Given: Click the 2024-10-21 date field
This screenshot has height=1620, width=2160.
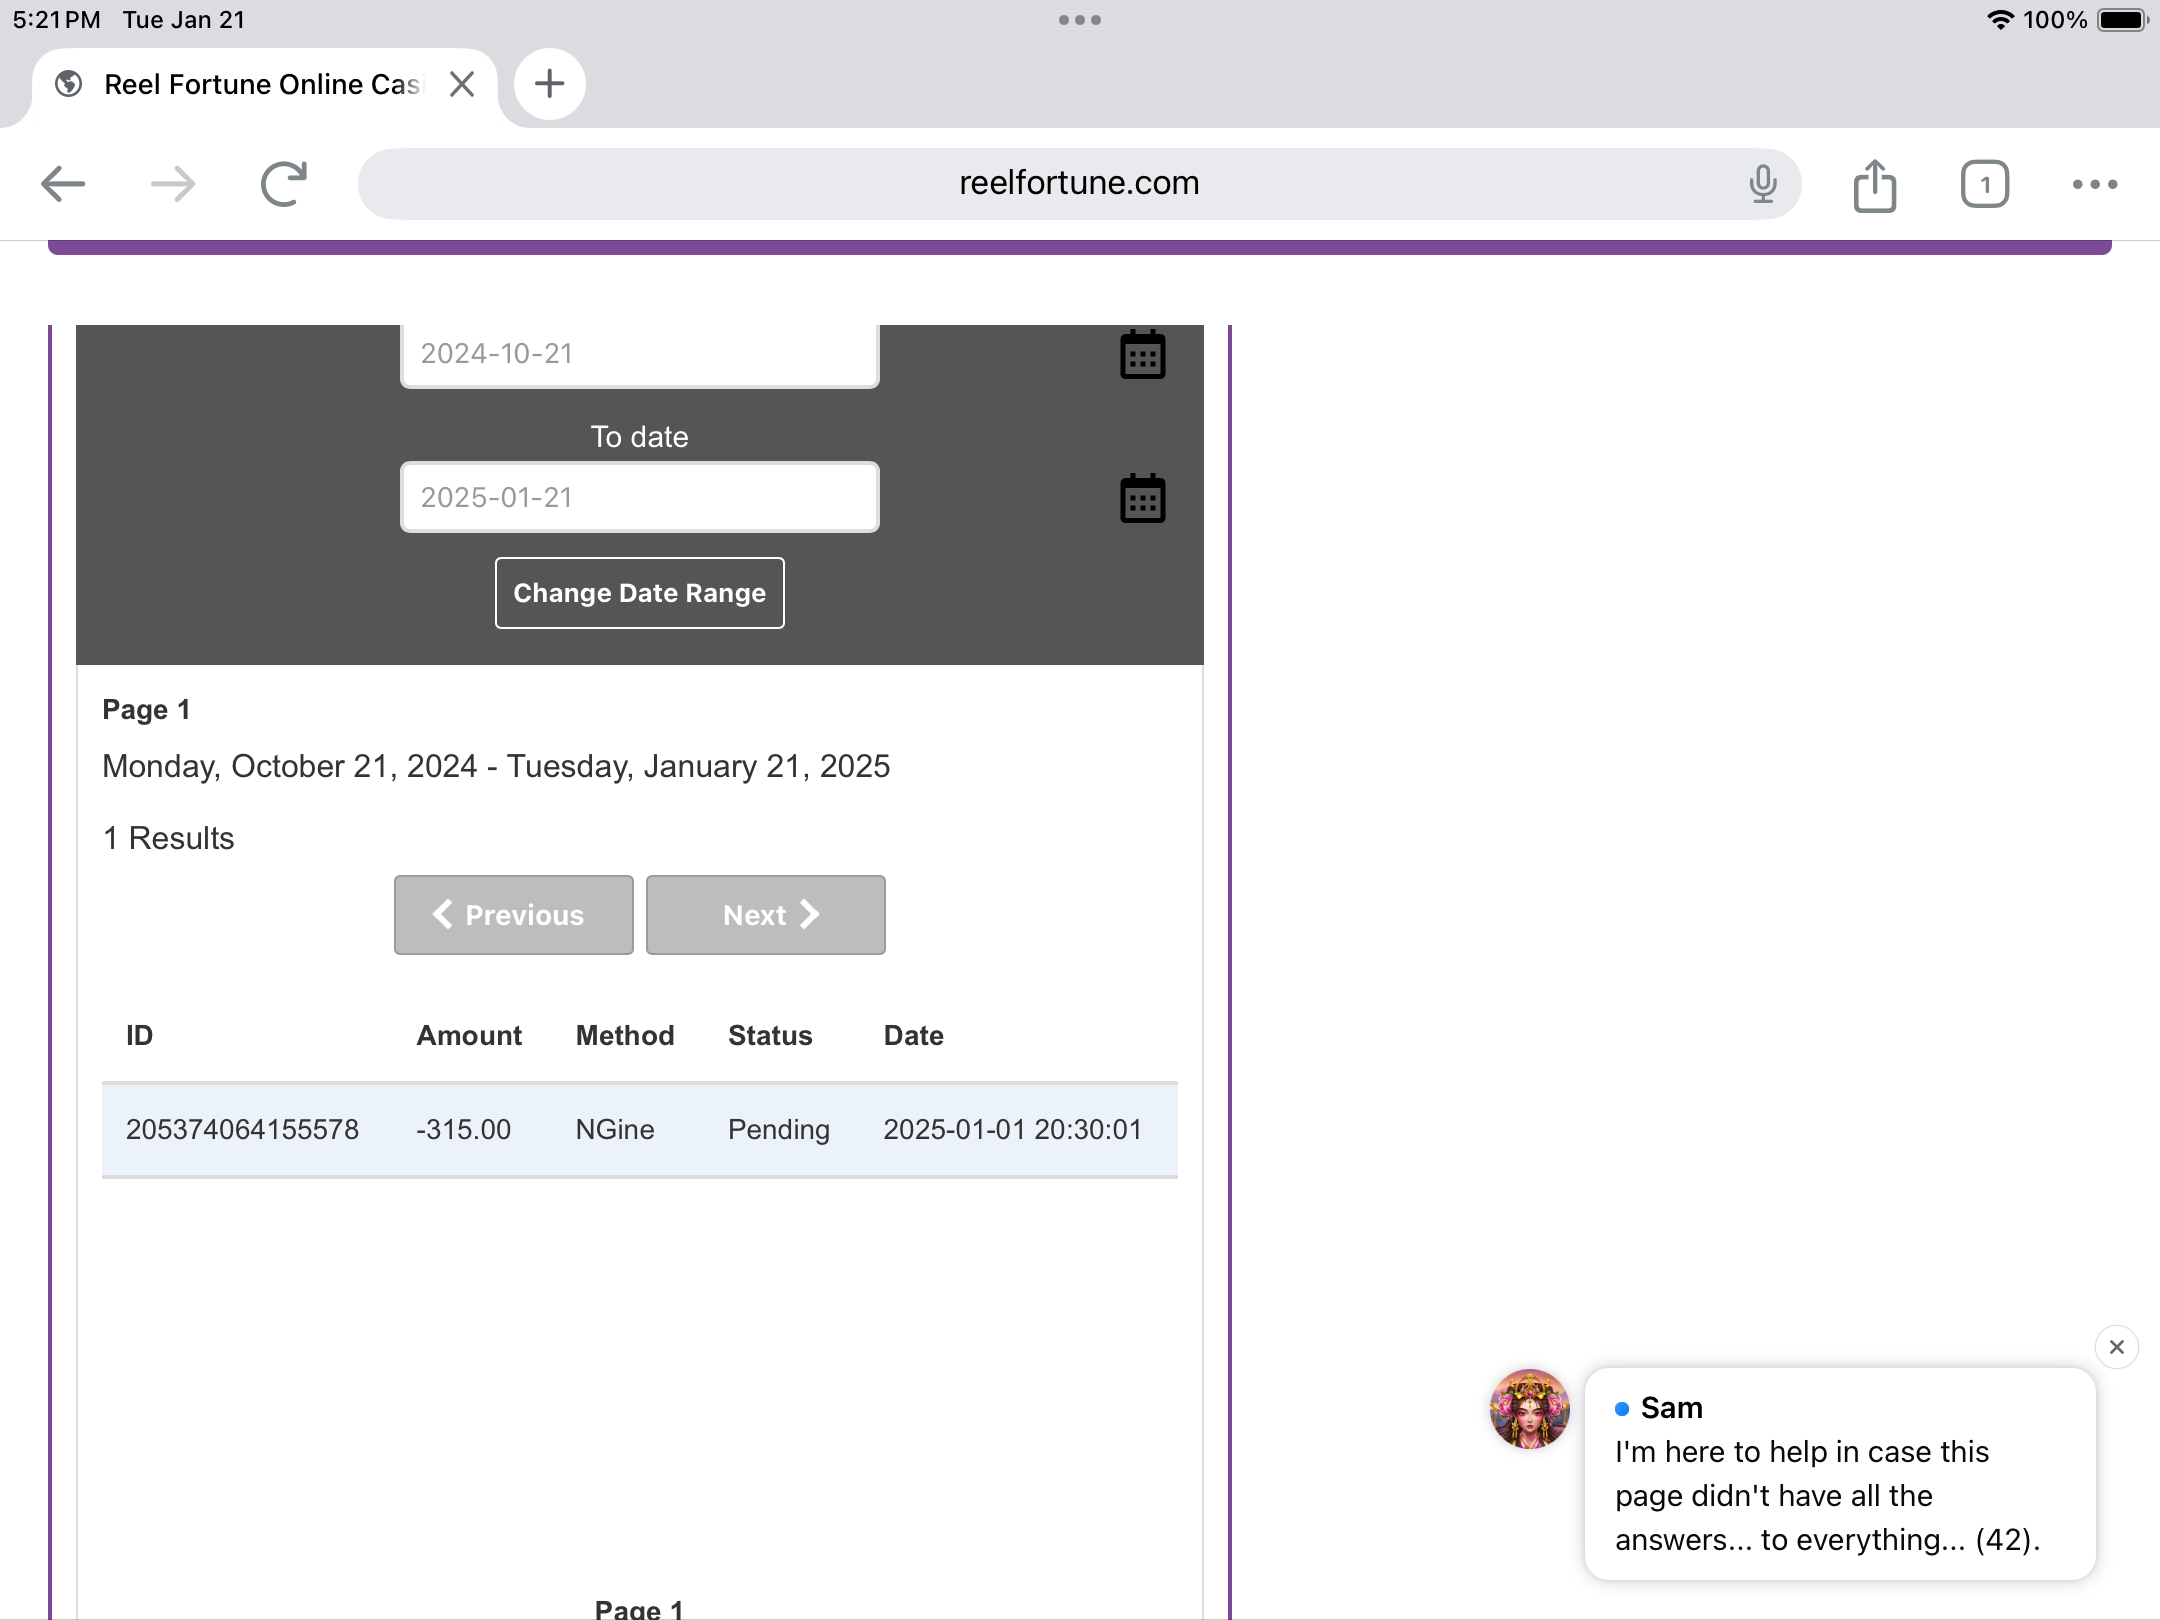Looking at the screenshot, I should [x=640, y=354].
